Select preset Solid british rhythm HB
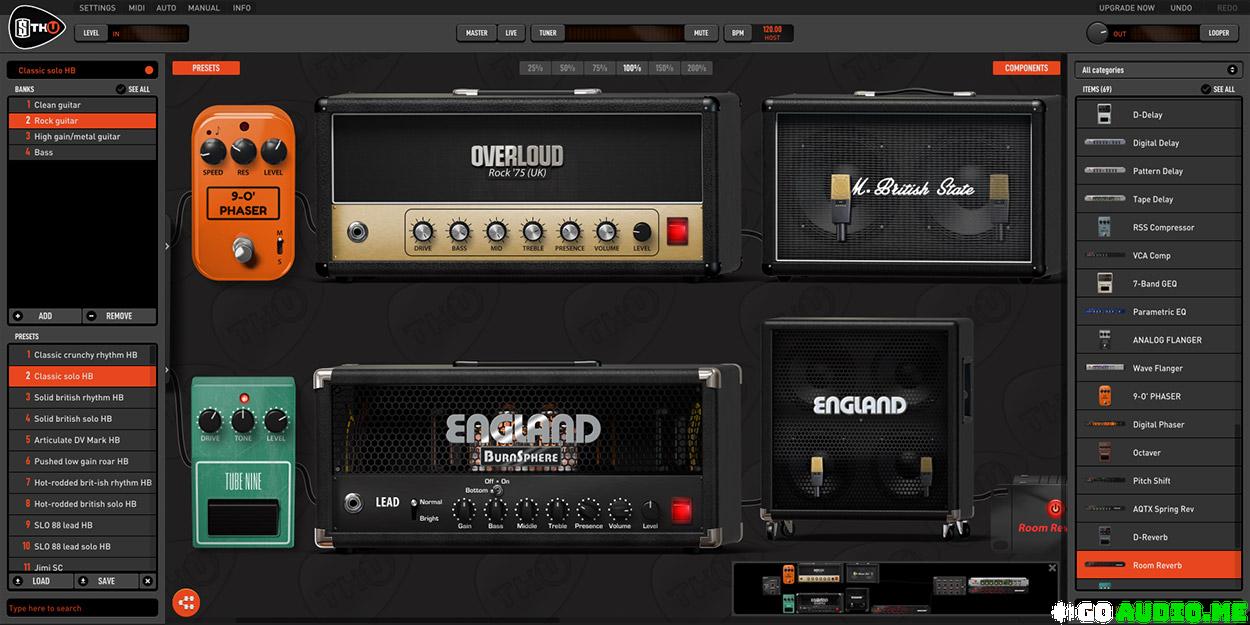The width and height of the screenshot is (1250, 625). click(82, 397)
